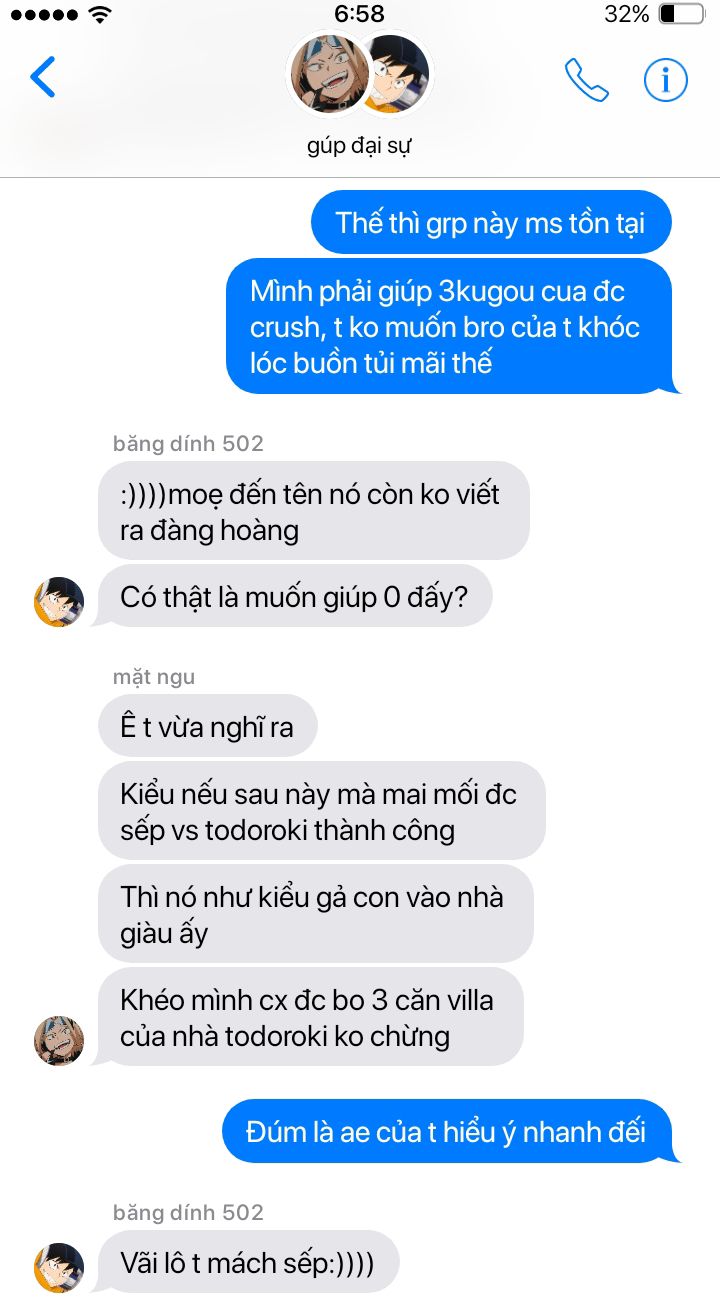This screenshot has width=720, height=1313.
Task: Tap the avatar beside 'Có thật là muốn giúp'
Action: point(59,602)
